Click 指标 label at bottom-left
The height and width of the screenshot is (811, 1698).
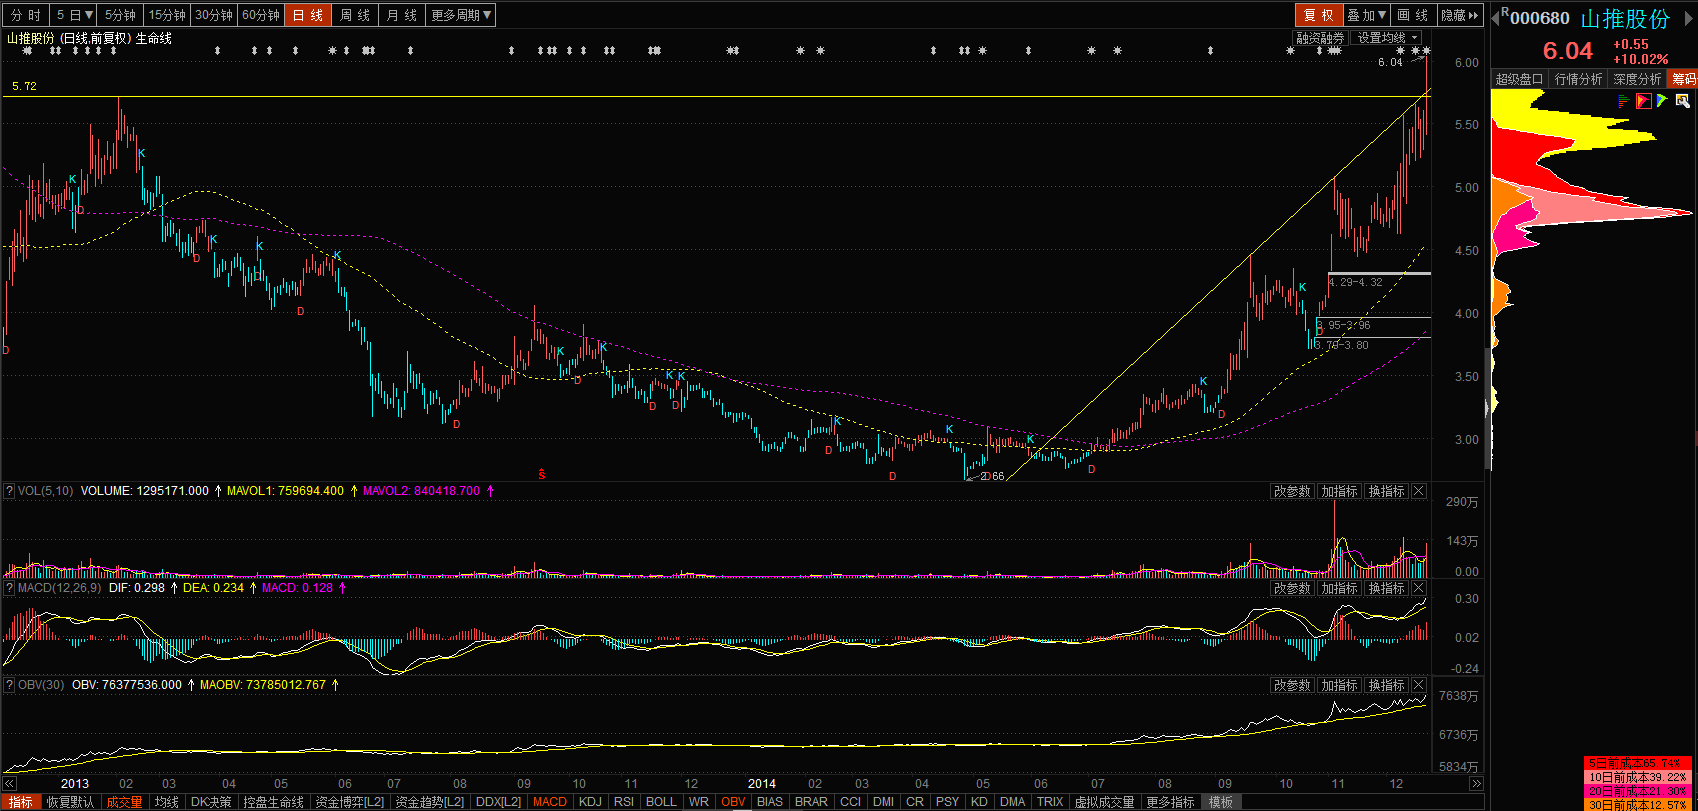(21, 802)
